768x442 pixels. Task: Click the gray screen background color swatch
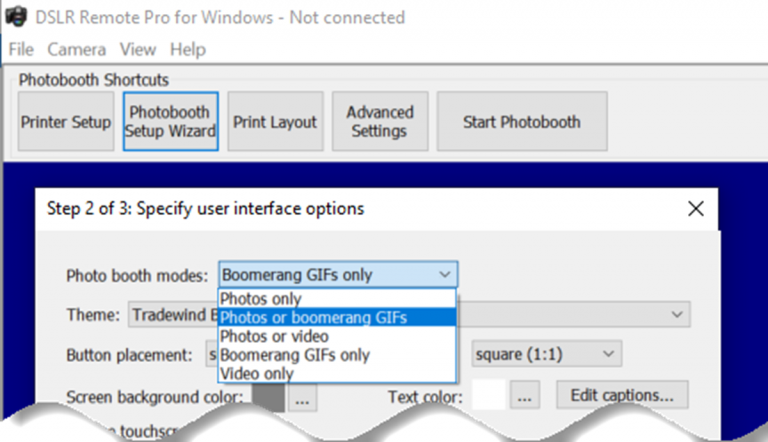tap(268, 397)
